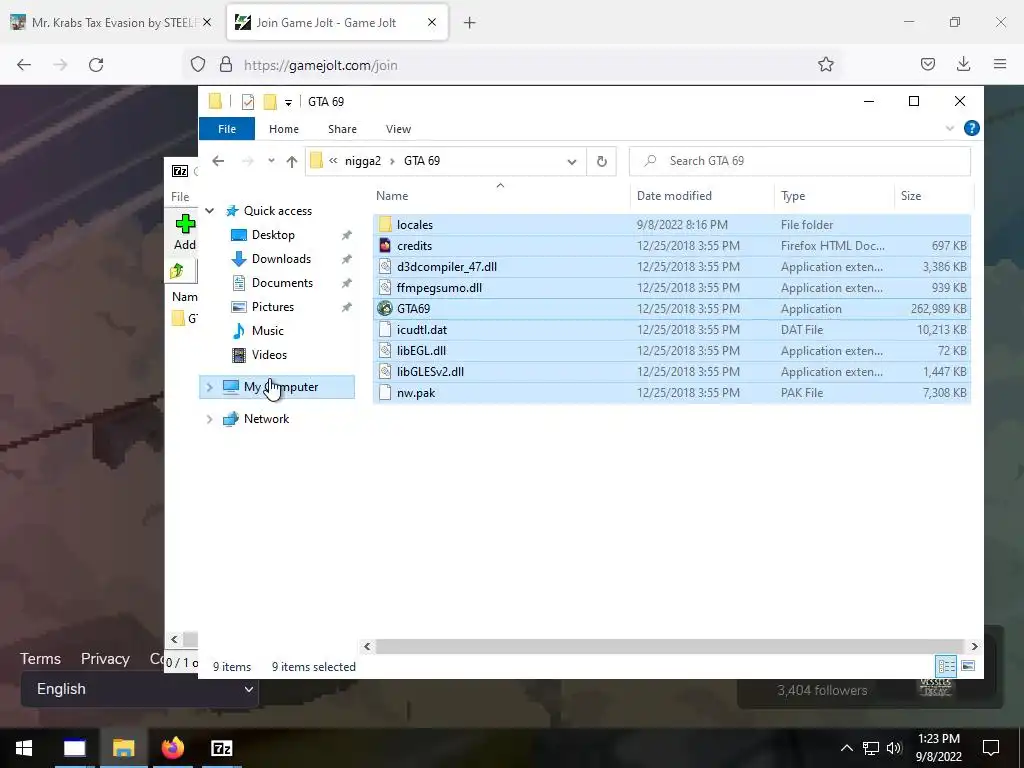Open the File ribbon tab
1024x768 pixels.
(227, 129)
